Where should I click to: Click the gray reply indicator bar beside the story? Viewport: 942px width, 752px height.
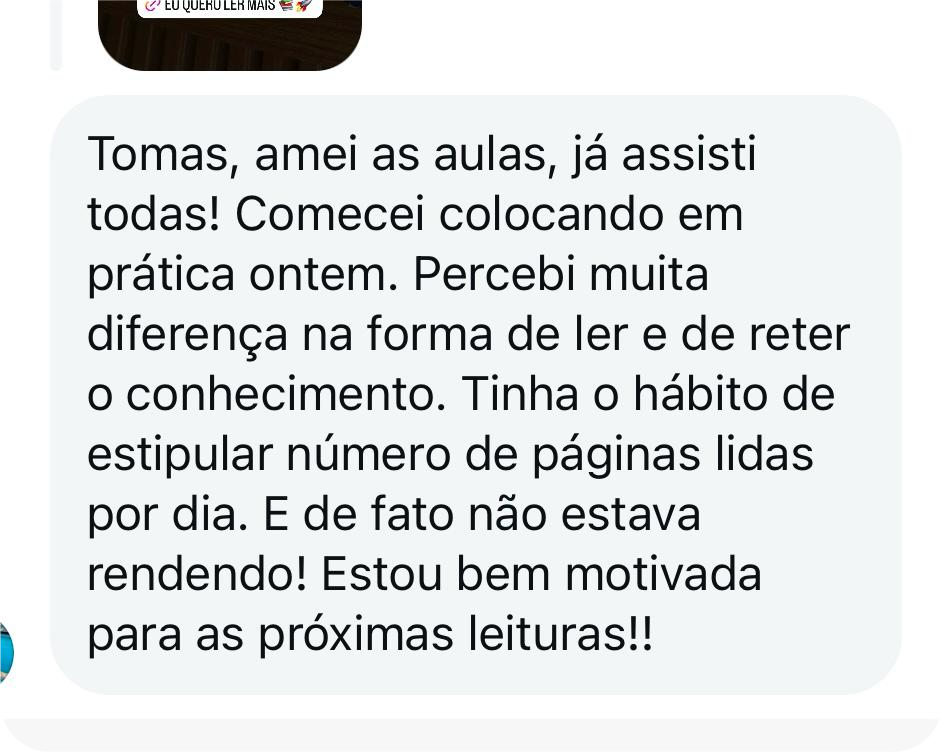click(x=56, y=35)
